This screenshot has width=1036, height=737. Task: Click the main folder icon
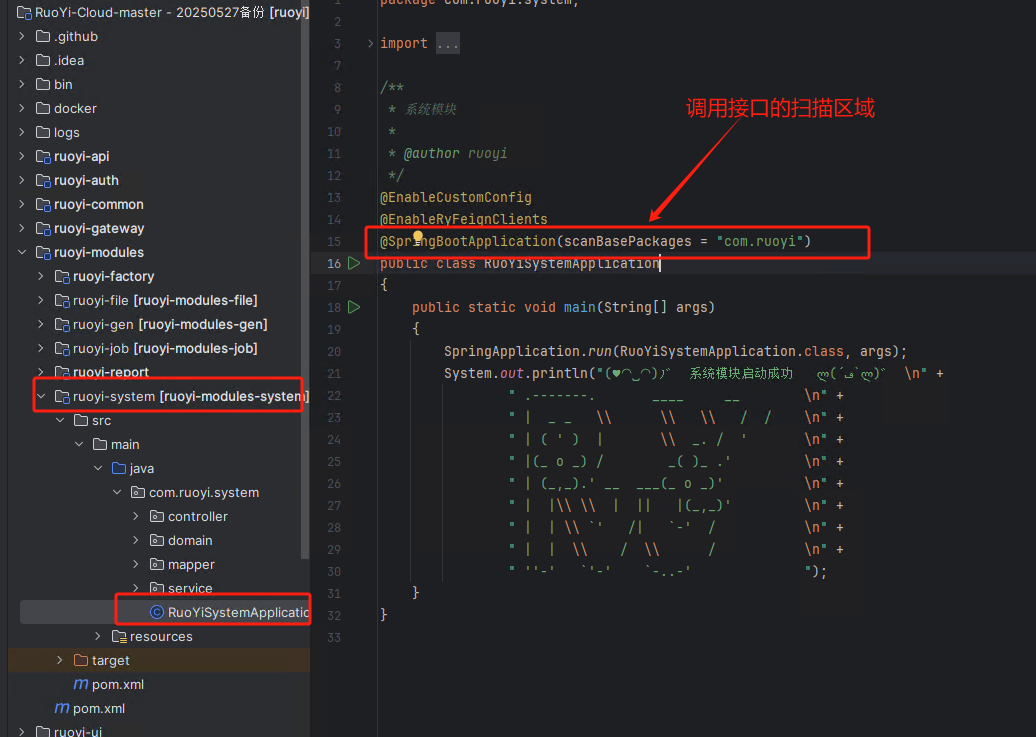(x=100, y=444)
